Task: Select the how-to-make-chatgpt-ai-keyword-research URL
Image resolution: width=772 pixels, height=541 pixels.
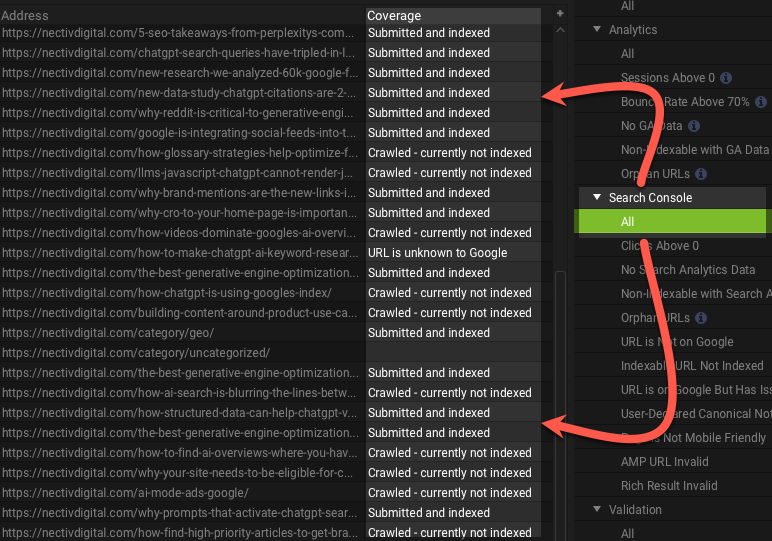Action: [180, 253]
